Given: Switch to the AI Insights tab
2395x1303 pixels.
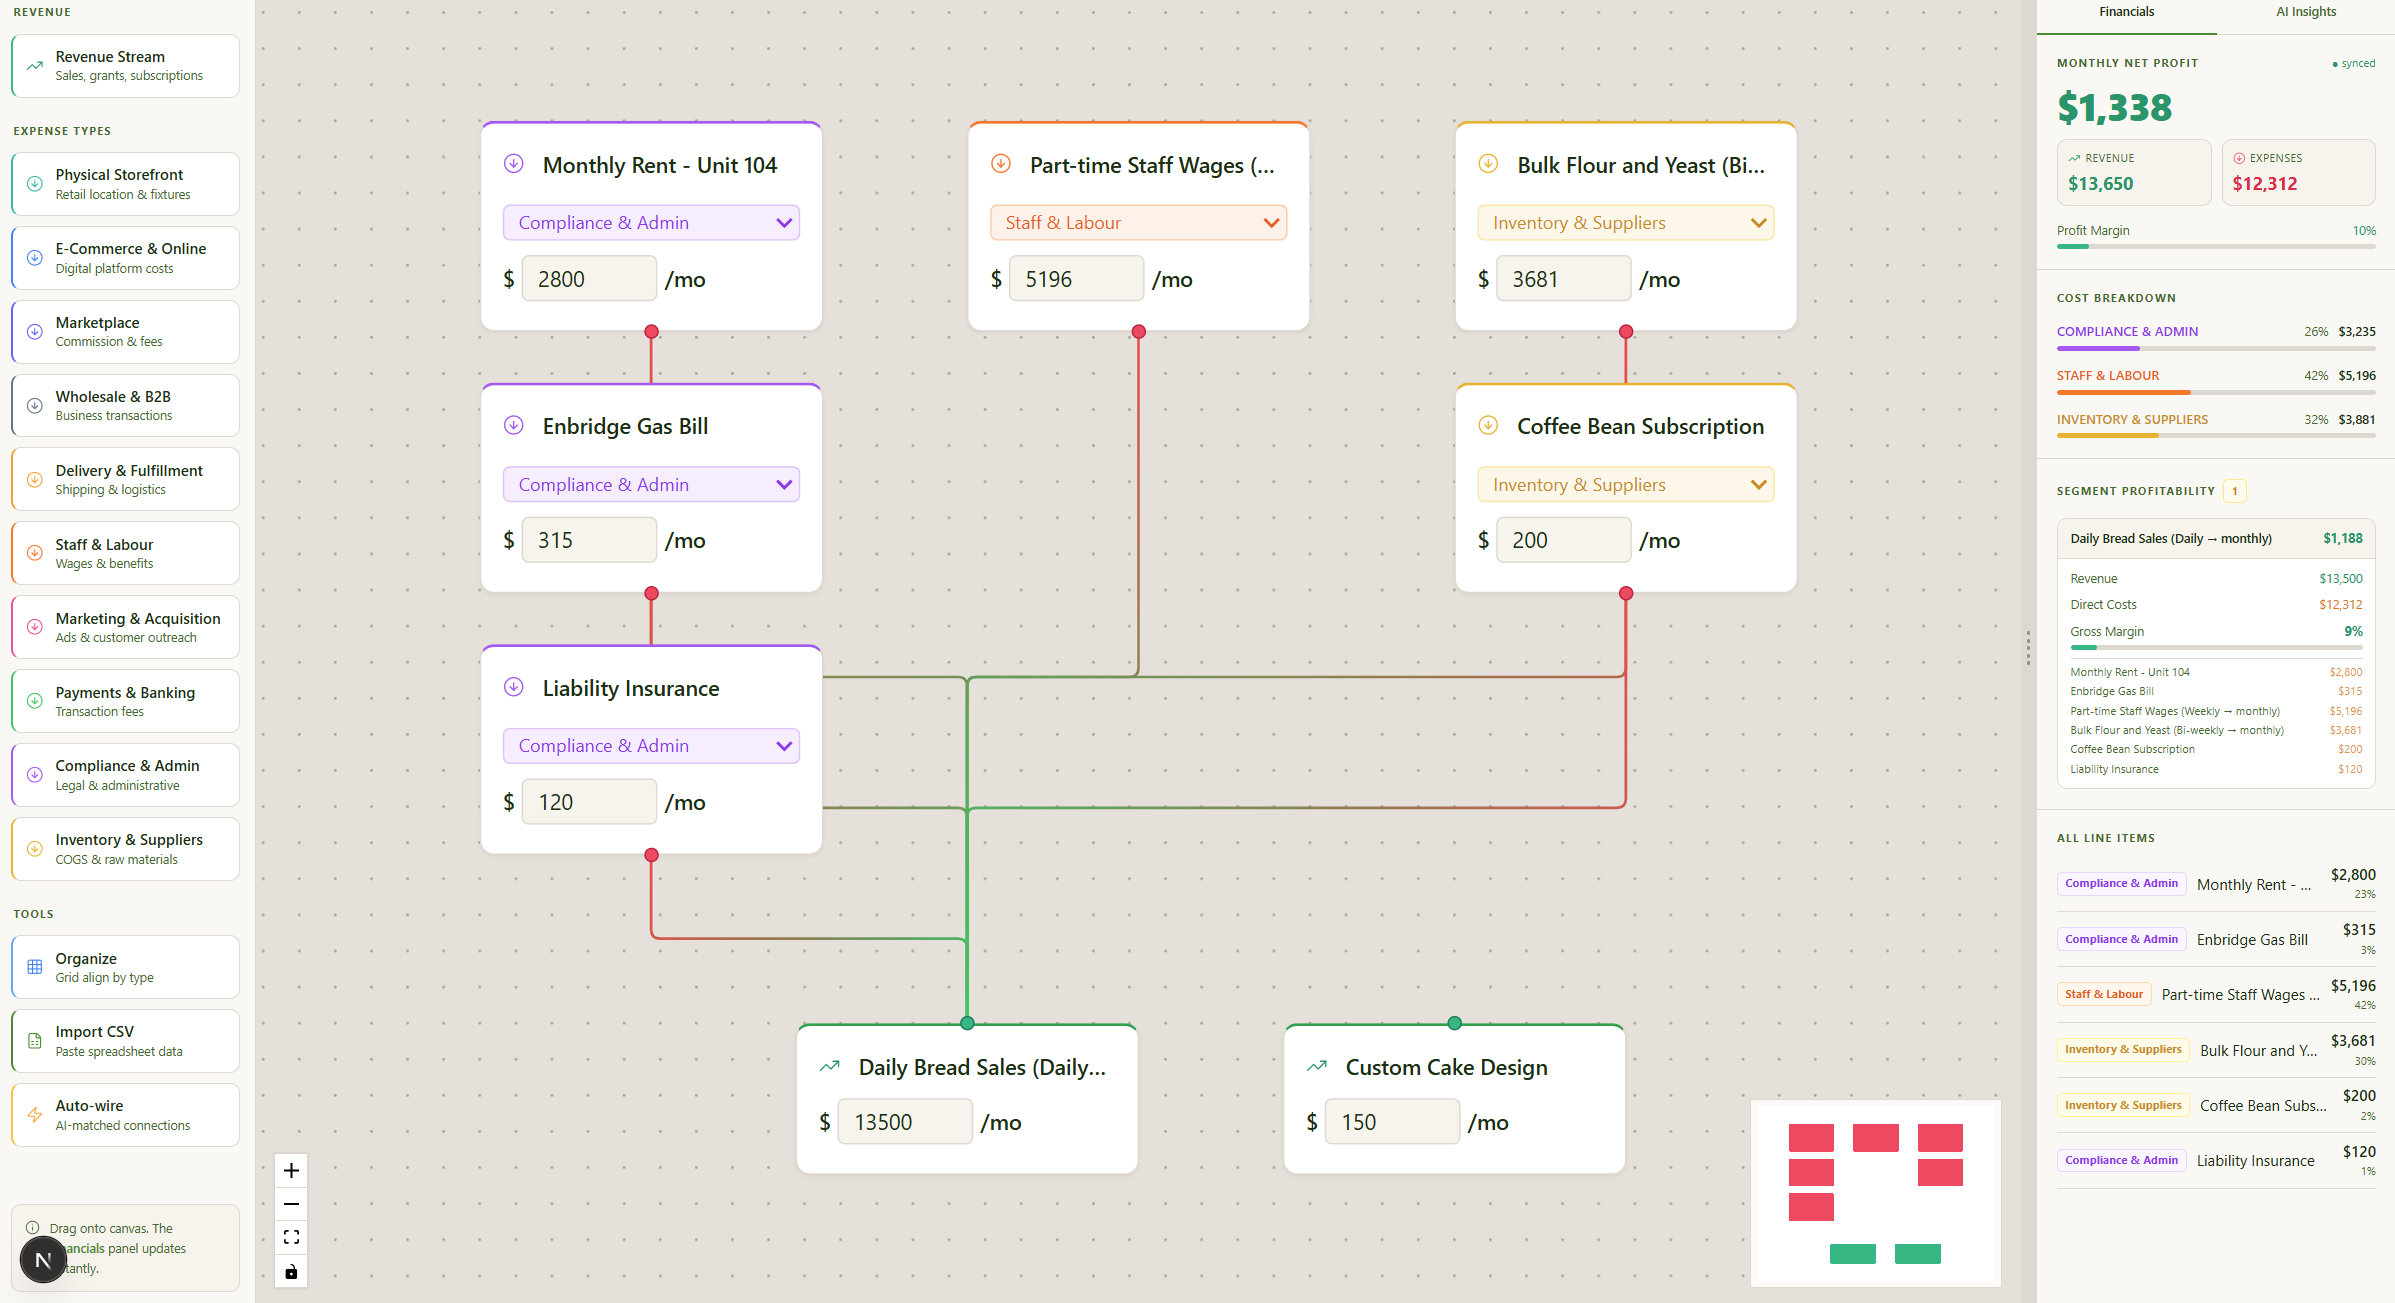Looking at the screenshot, I should coord(2305,12).
